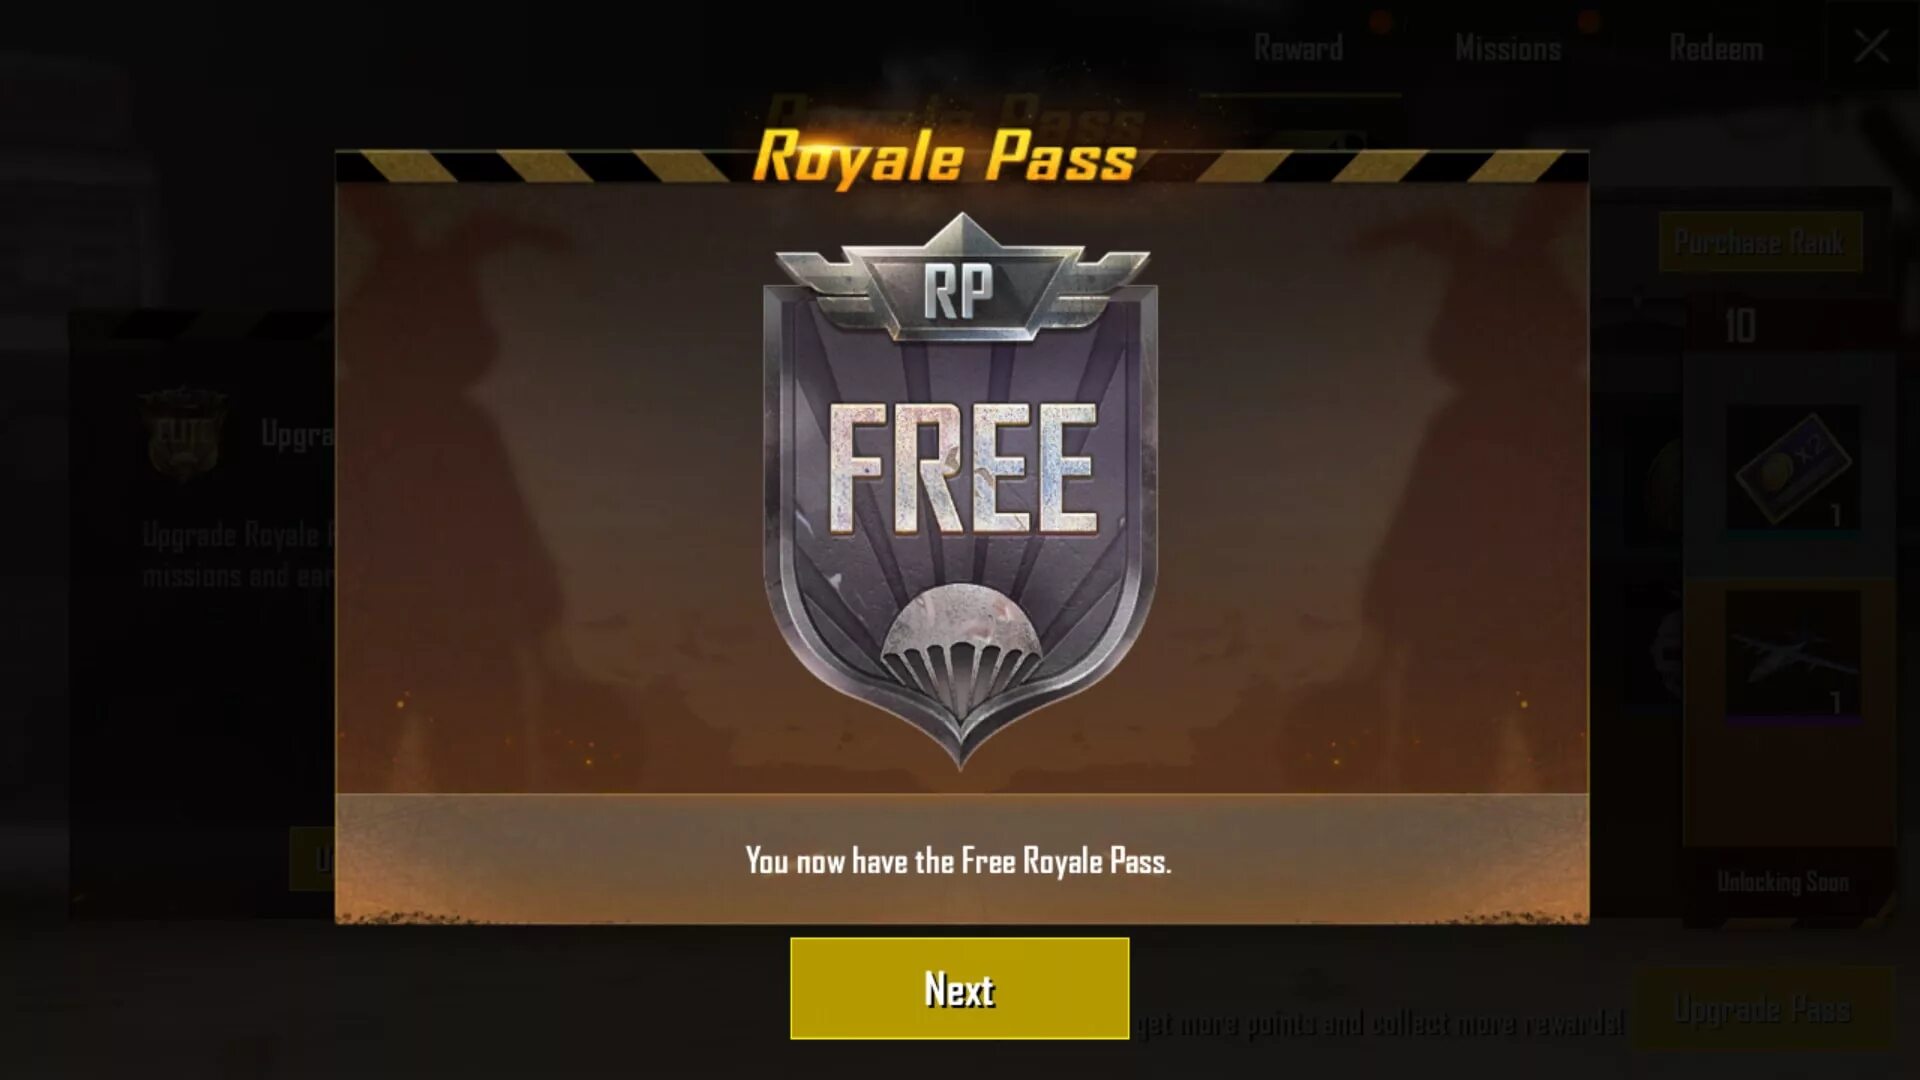Click the partially hidden Upgrade button at left

point(312,858)
